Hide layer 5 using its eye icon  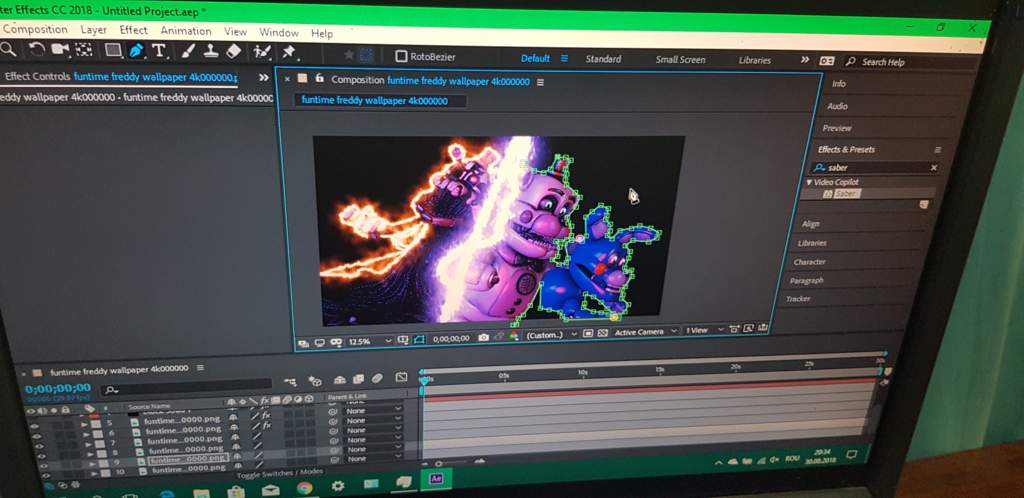[33, 425]
